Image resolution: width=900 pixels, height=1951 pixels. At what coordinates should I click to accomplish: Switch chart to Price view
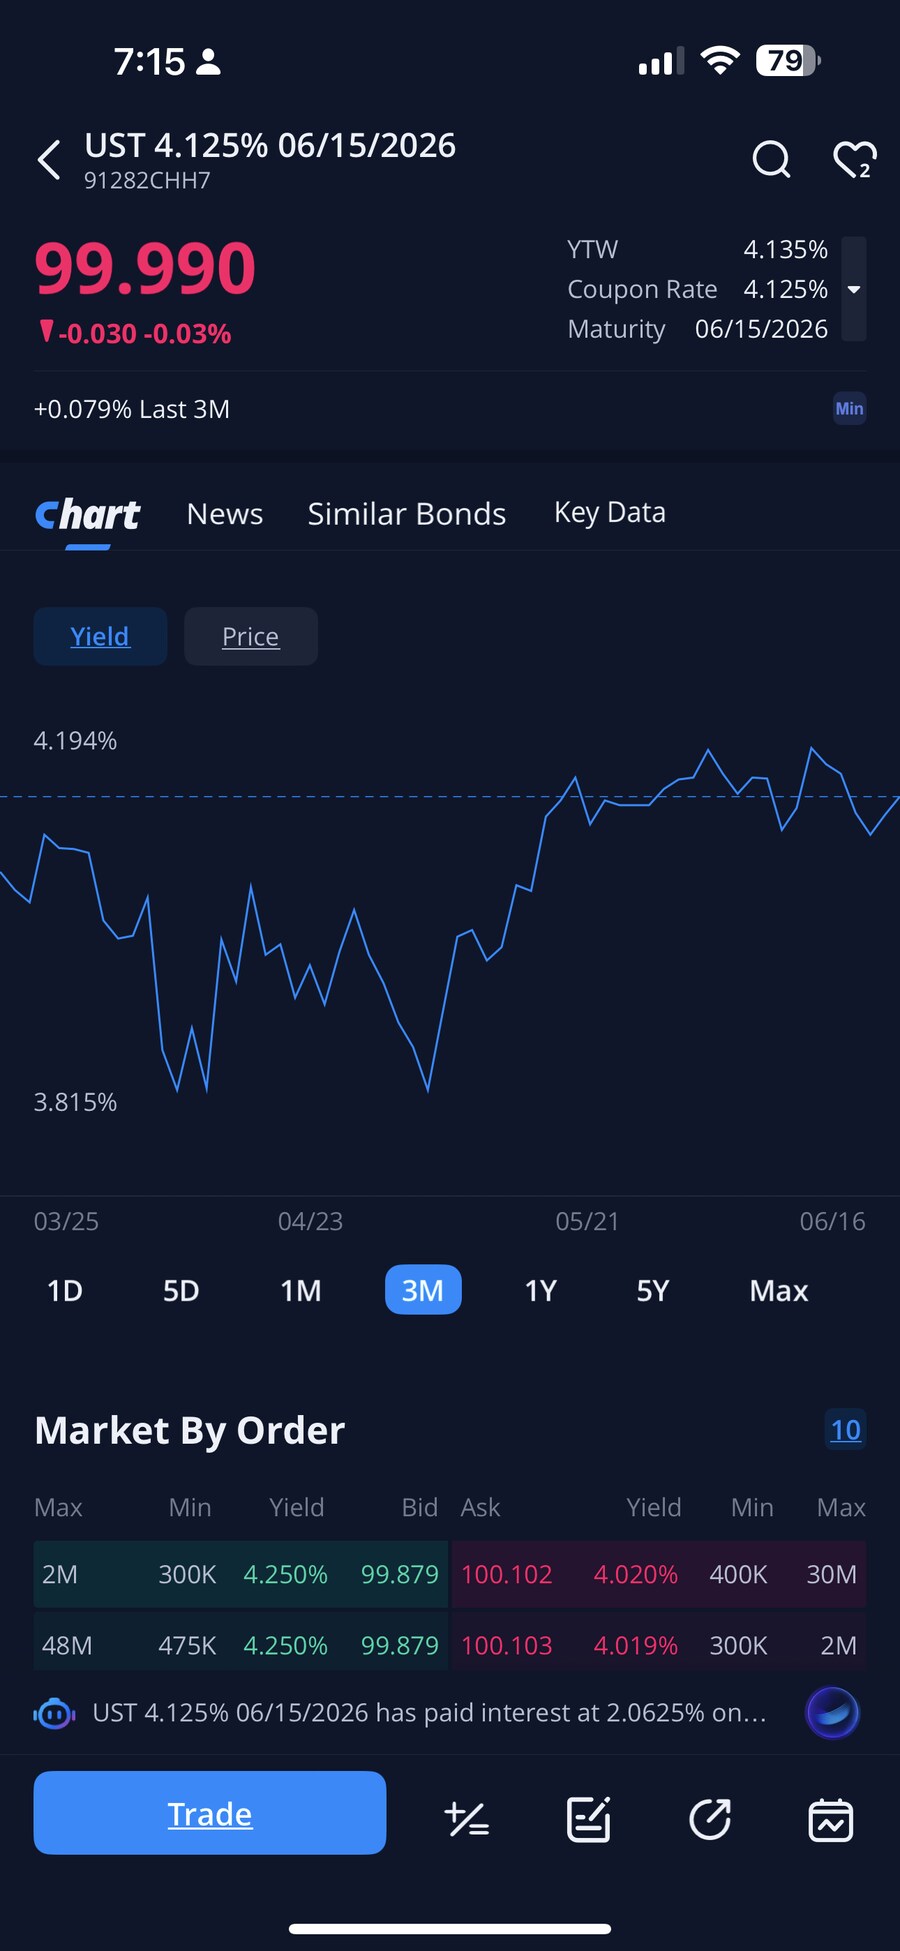(250, 636)
